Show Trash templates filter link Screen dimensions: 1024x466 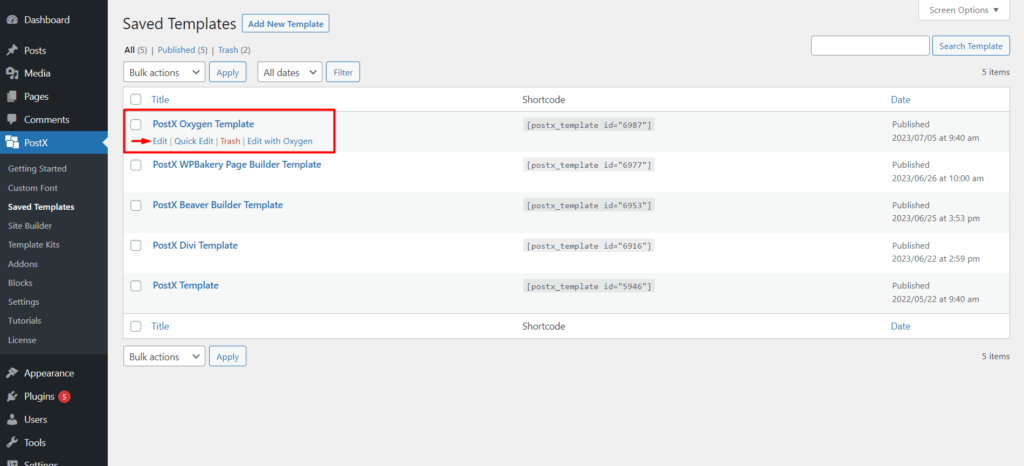pos(228,50)
